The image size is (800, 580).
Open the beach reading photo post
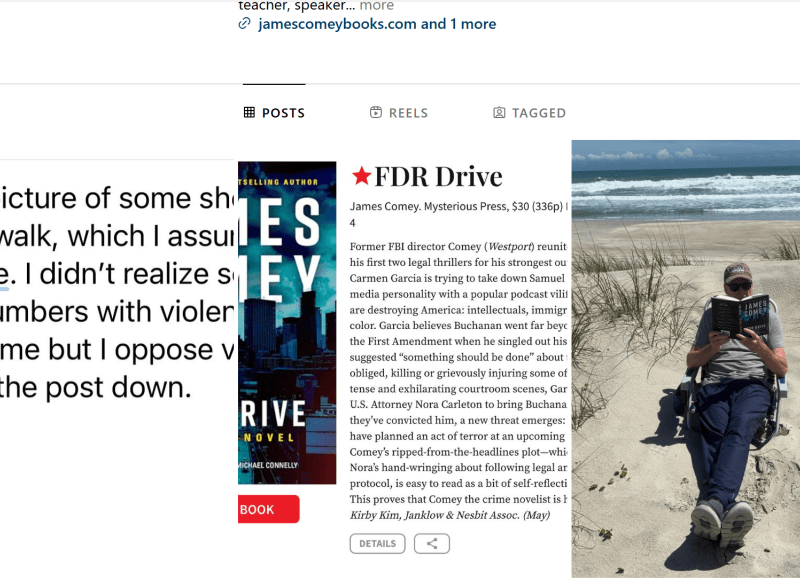pyautogui.click(x=686, y=359)
